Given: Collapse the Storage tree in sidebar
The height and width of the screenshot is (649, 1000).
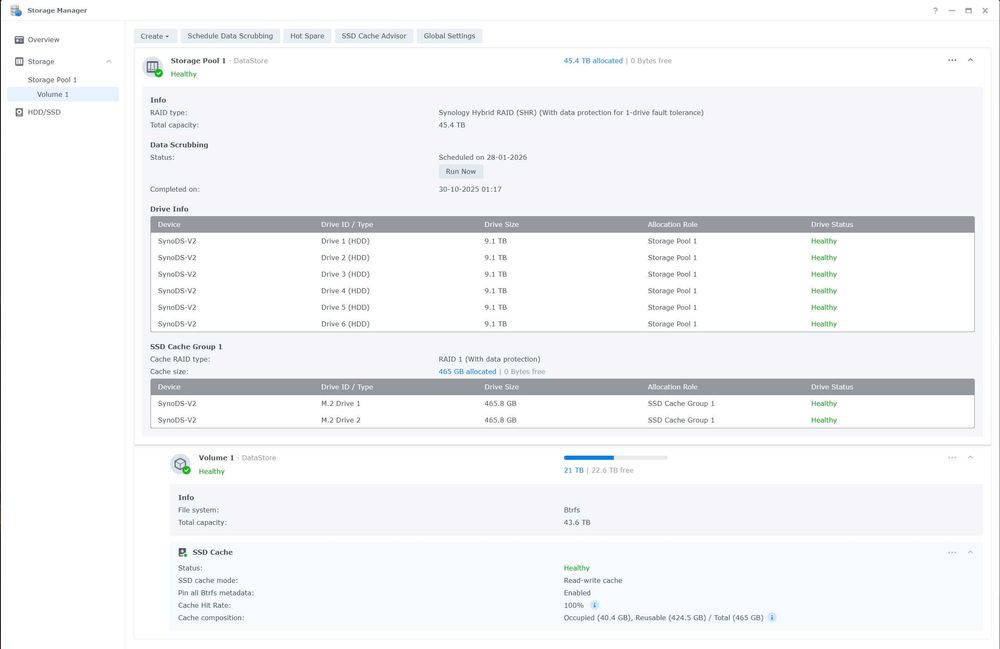Looking at the screenshot, I should 108,62.
